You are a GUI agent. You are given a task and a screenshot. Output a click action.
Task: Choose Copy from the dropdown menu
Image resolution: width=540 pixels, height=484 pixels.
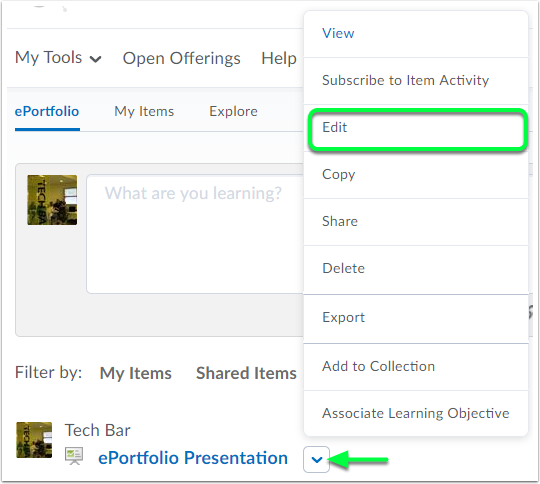tap(416, 175)
